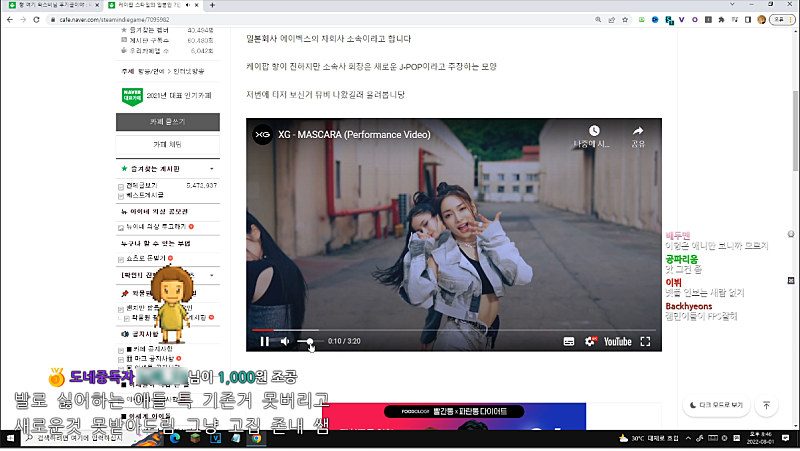This screenshot has width=800, height=451.
Task: Open the zoom level icon in address bar
Action: coord(598,19)
